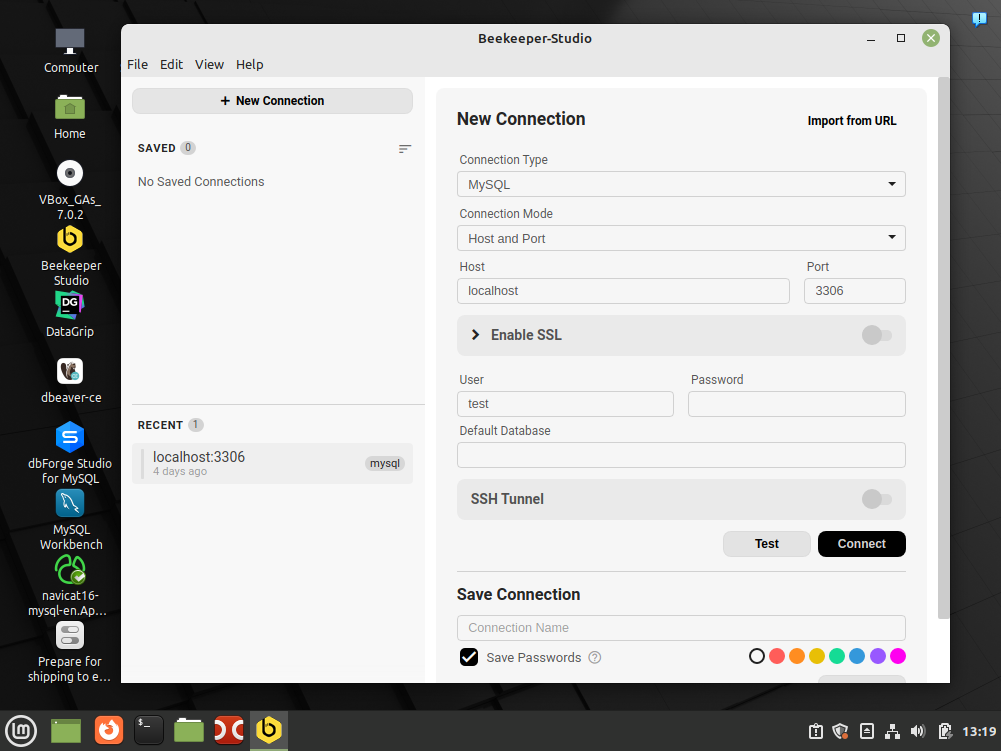The height and width of the screenshot is (751, 1001).
Task: Click the Save Passwords help icon
Action: point(594,658)
